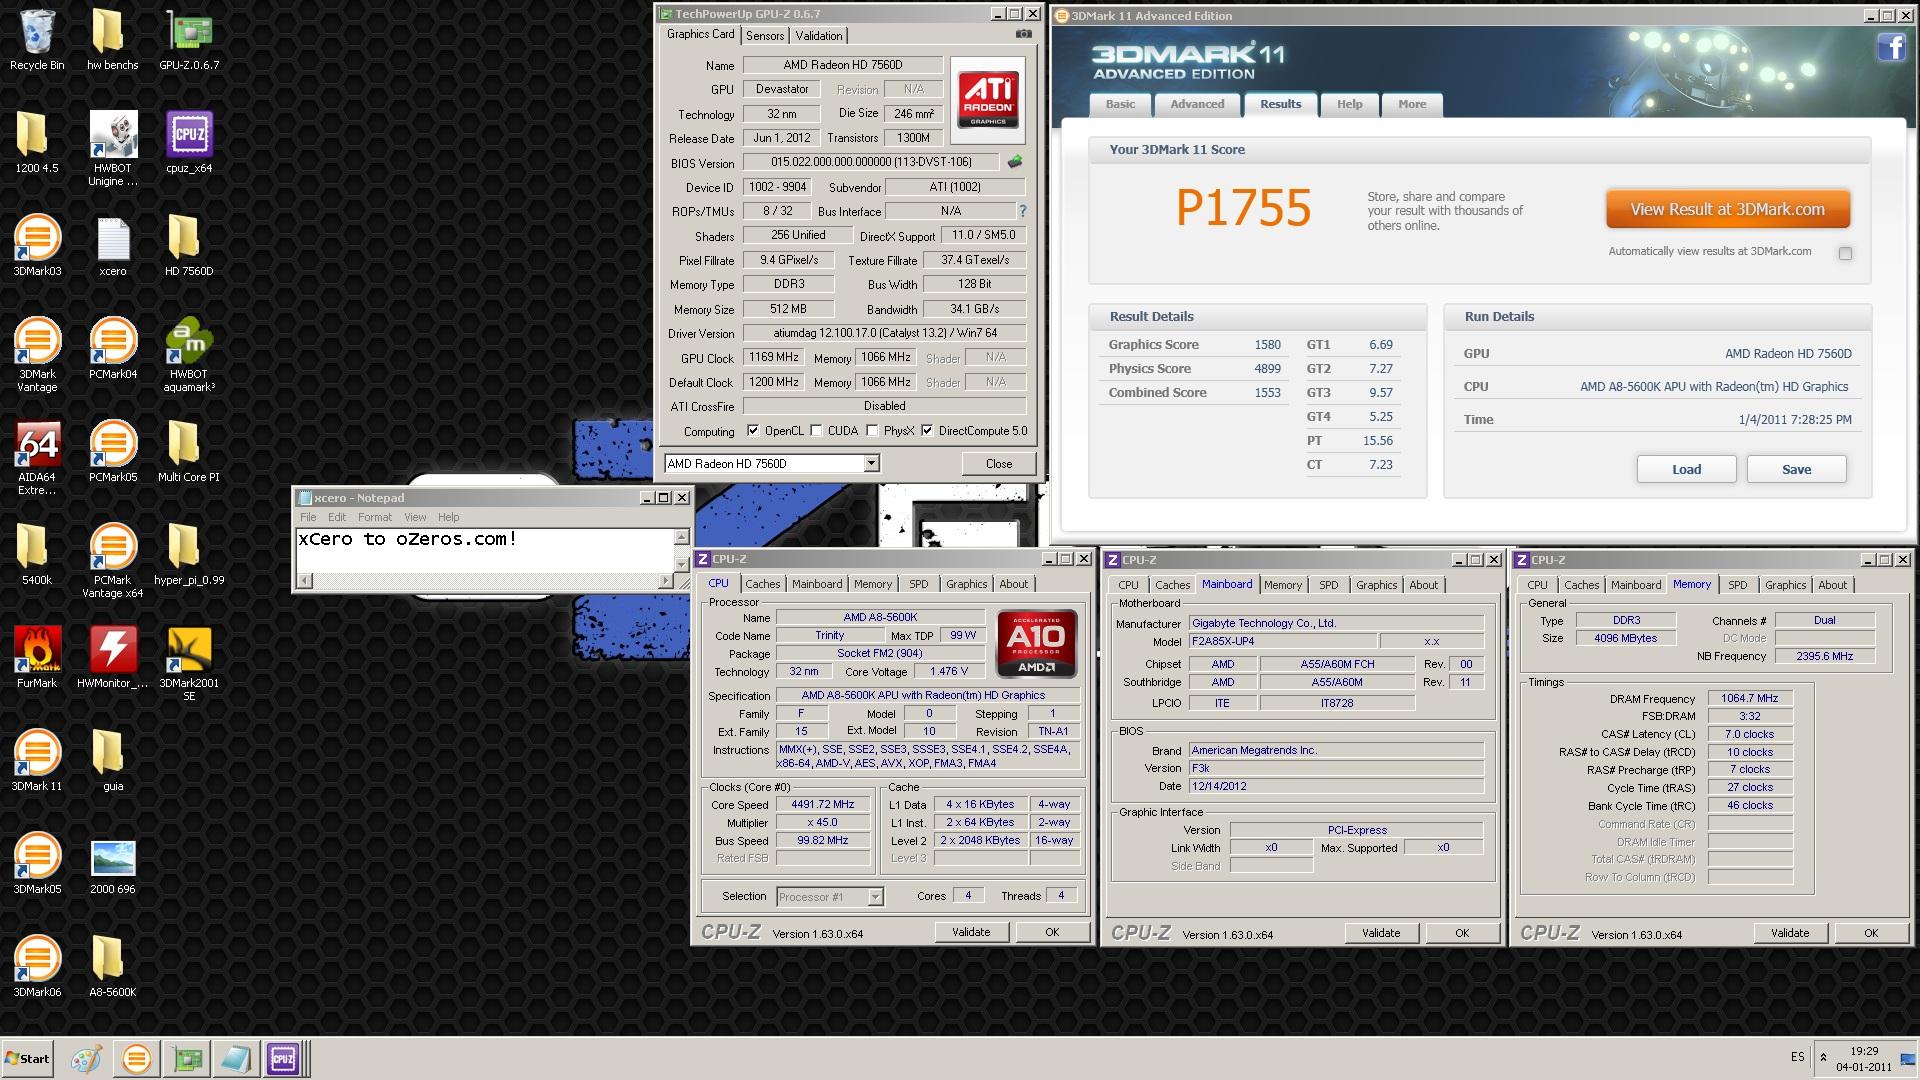Click View Result at 3DMark.com button
The image size is (1920, 1080).
1727,209
